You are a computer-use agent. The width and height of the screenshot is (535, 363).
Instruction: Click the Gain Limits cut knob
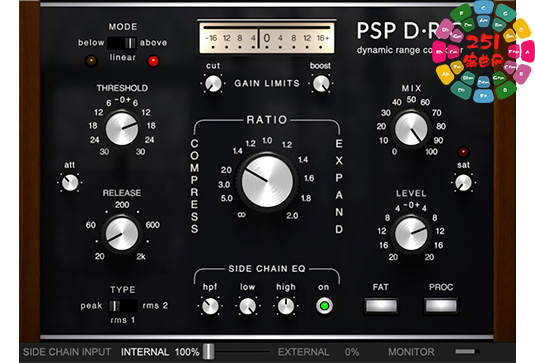(213, 84)
